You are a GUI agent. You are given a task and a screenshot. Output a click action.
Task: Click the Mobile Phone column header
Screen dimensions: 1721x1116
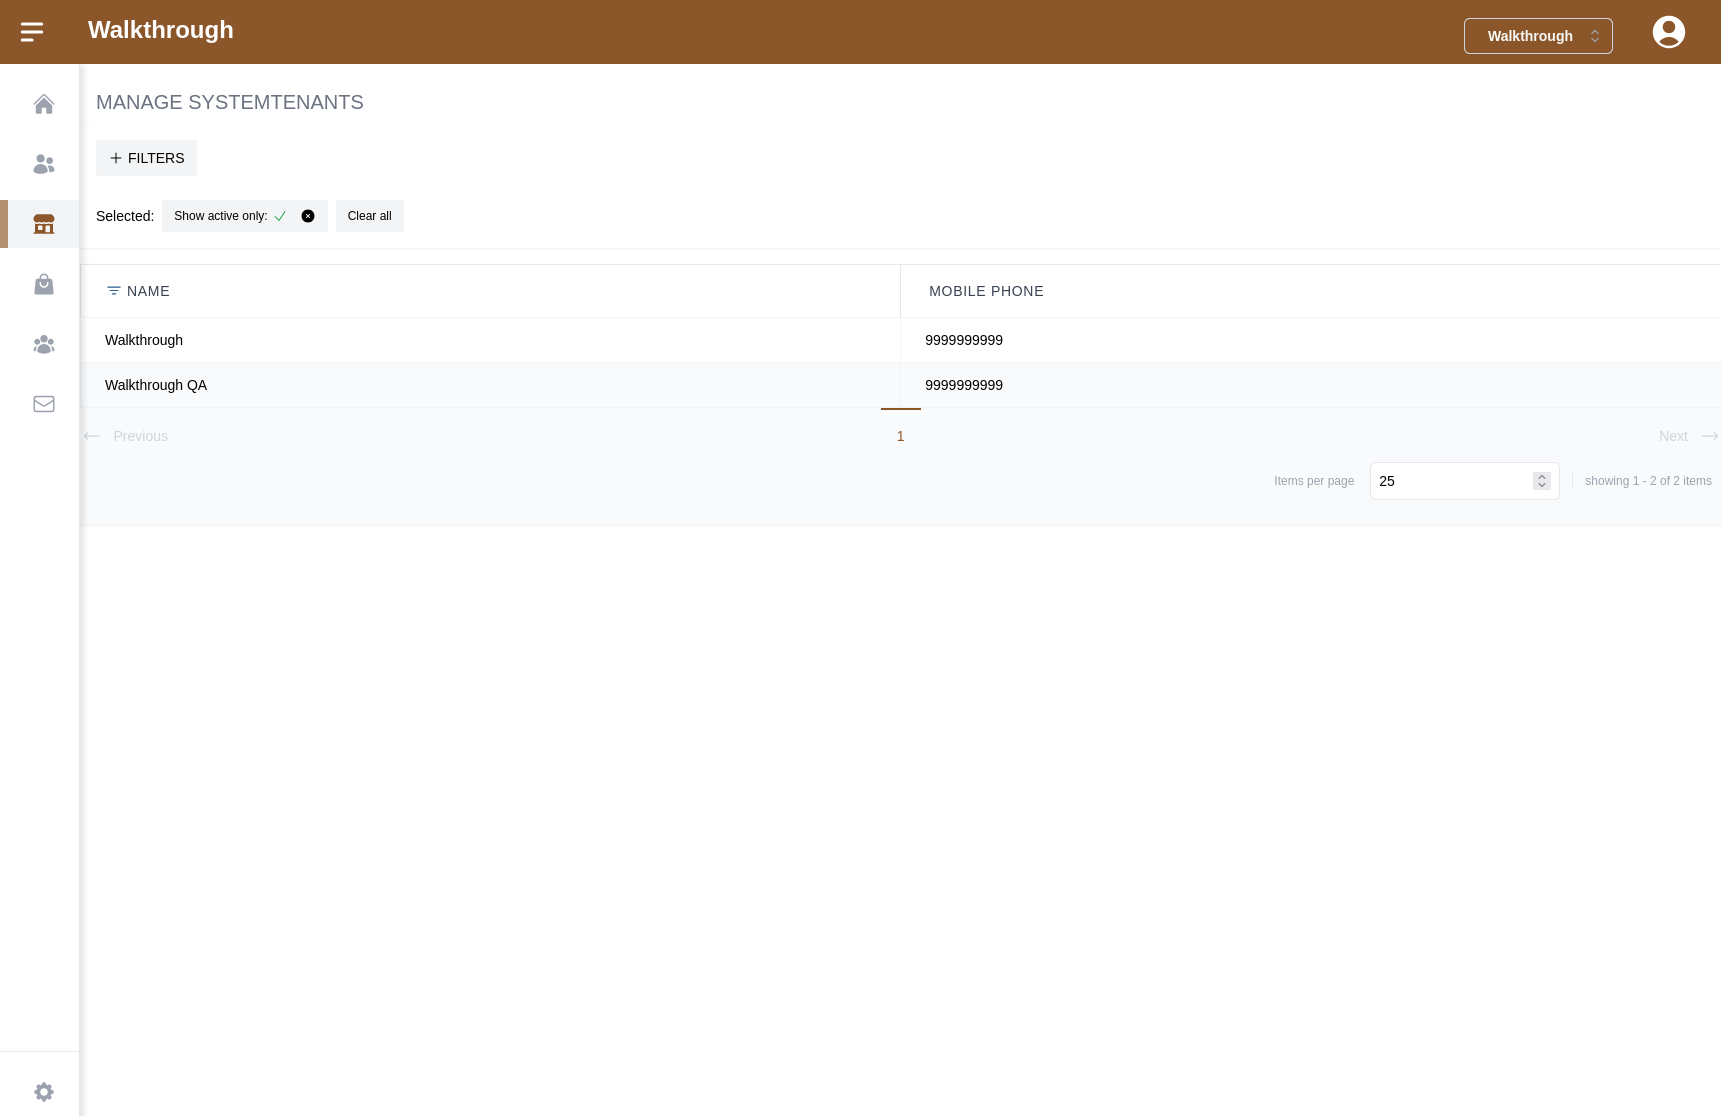point(985,291)
